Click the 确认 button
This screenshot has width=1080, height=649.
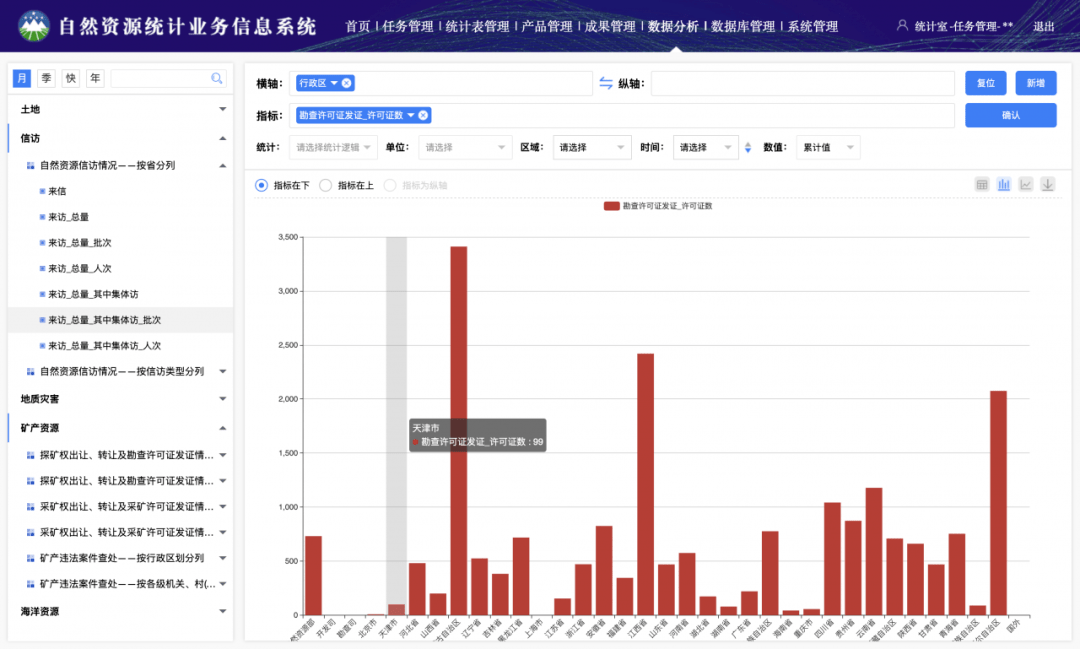pyautogui.click(x=1010, y=115)
